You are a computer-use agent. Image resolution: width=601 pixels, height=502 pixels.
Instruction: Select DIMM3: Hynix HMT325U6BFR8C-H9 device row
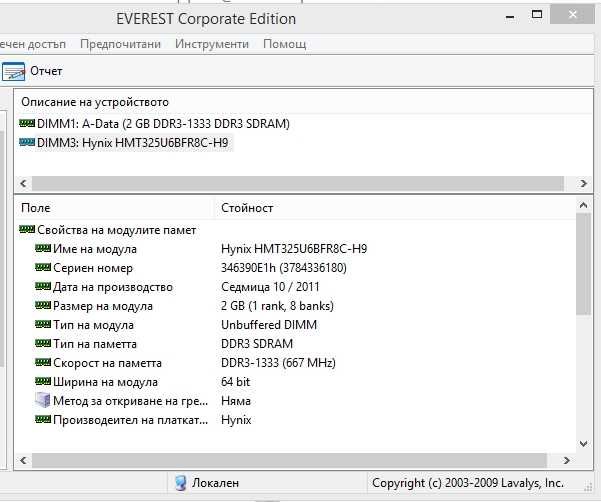click(x=126, y=143)
